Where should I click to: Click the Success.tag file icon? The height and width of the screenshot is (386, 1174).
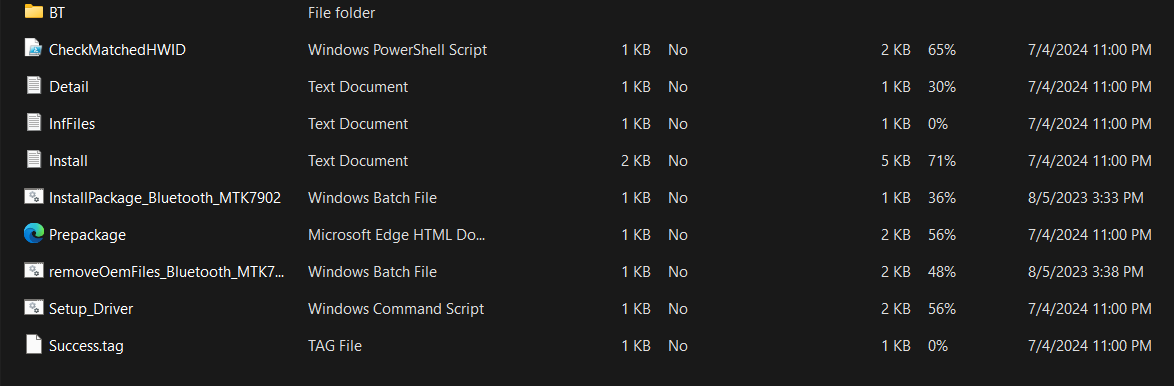tap(34, 345)
